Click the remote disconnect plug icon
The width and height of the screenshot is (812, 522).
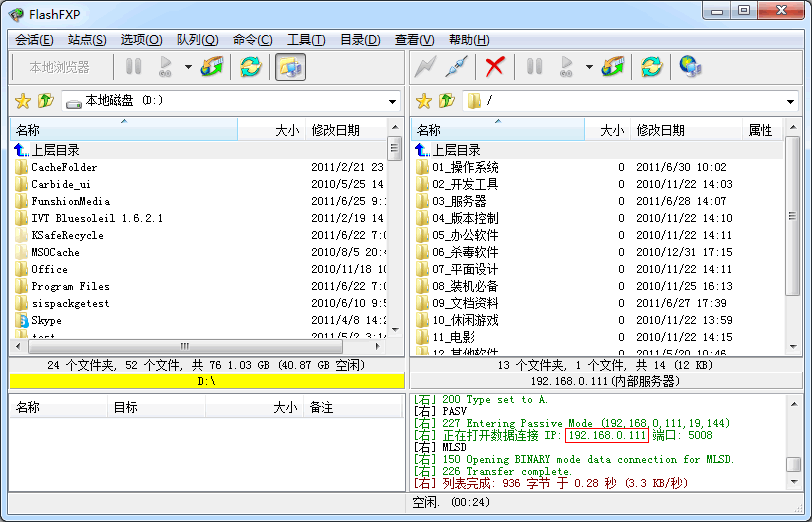pos(457,67)
